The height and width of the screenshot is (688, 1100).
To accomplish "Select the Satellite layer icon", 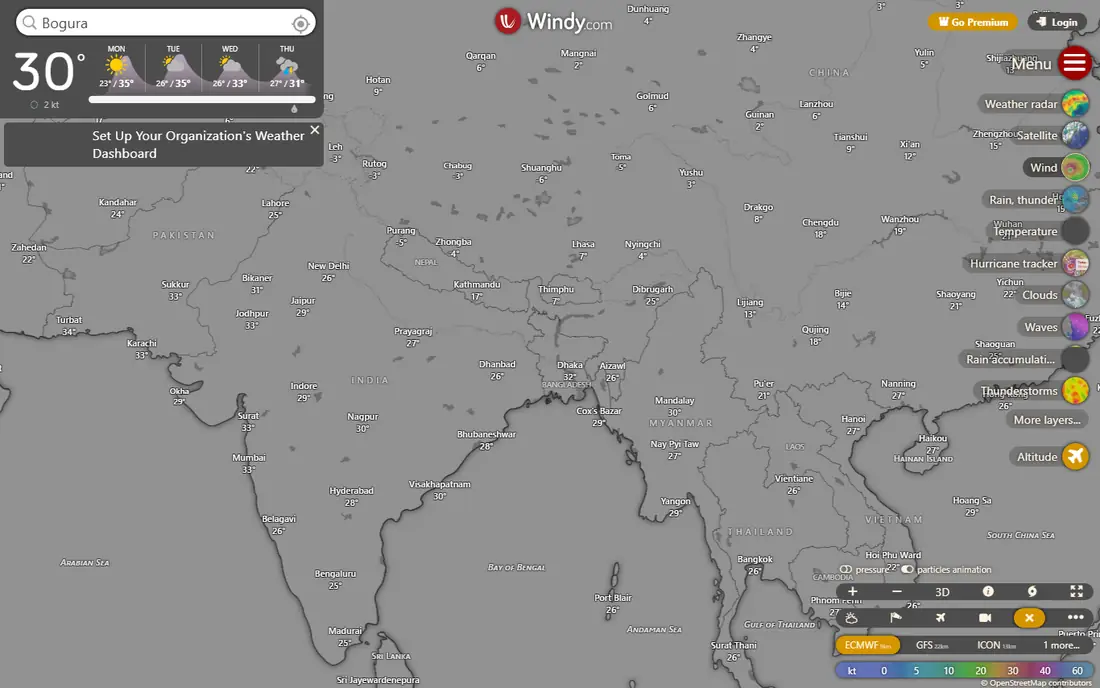I will point(1075,135).
